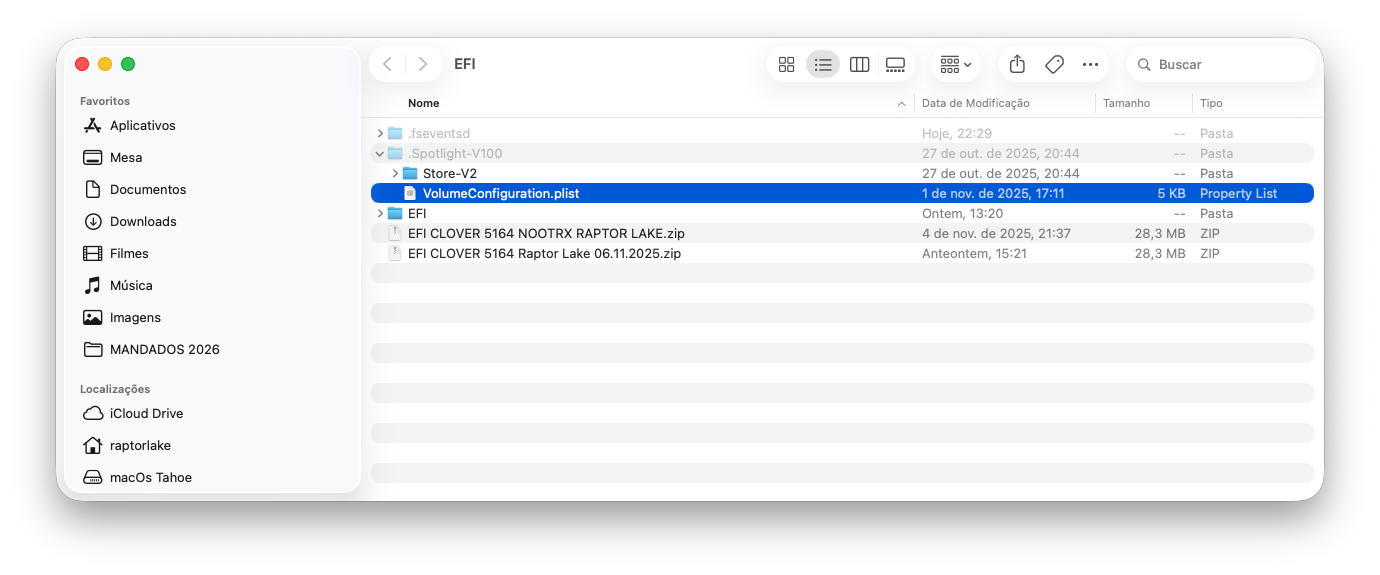Open the group-by dropdown in toolbar
This screenshot has height=575, width=1380.
[x=956, y=64]
